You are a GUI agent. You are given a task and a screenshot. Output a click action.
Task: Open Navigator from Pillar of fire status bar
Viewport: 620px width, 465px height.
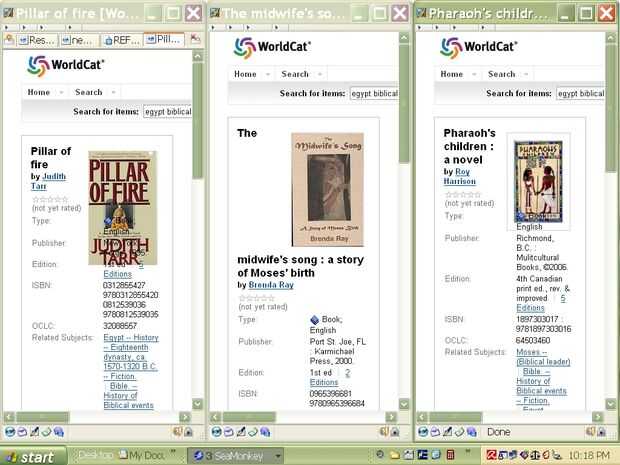tap(10, 432)
